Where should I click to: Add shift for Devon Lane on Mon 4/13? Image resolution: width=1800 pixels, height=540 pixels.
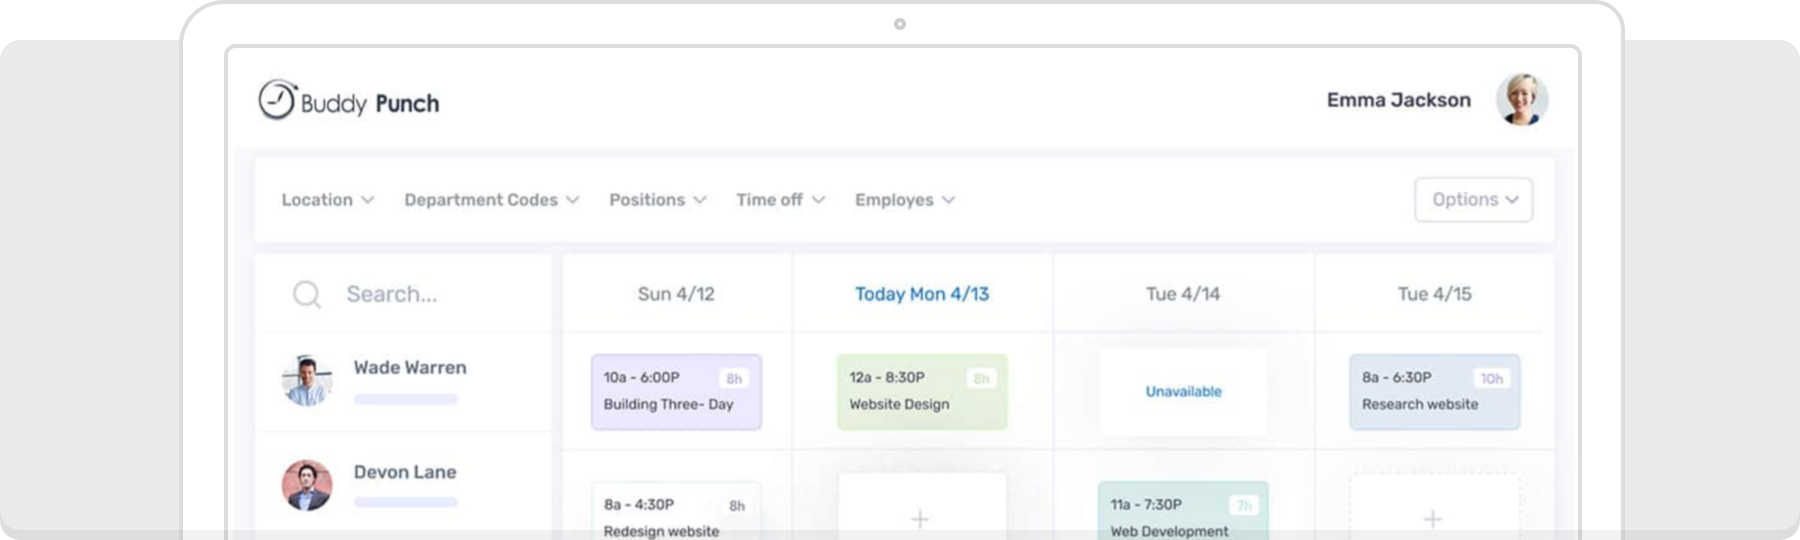click(920, 518)
